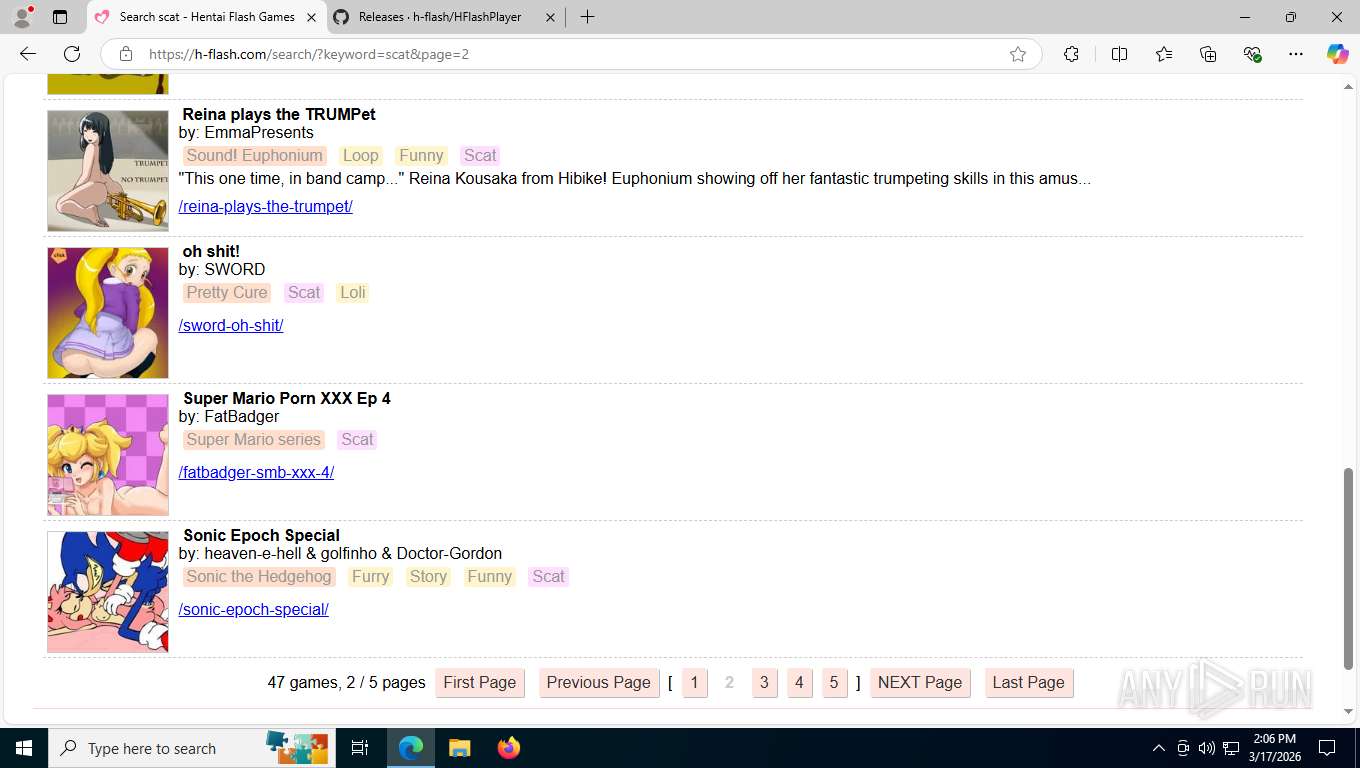Jump to results page 5
This screenshot has width=1360, height=768.
point(834,682)
